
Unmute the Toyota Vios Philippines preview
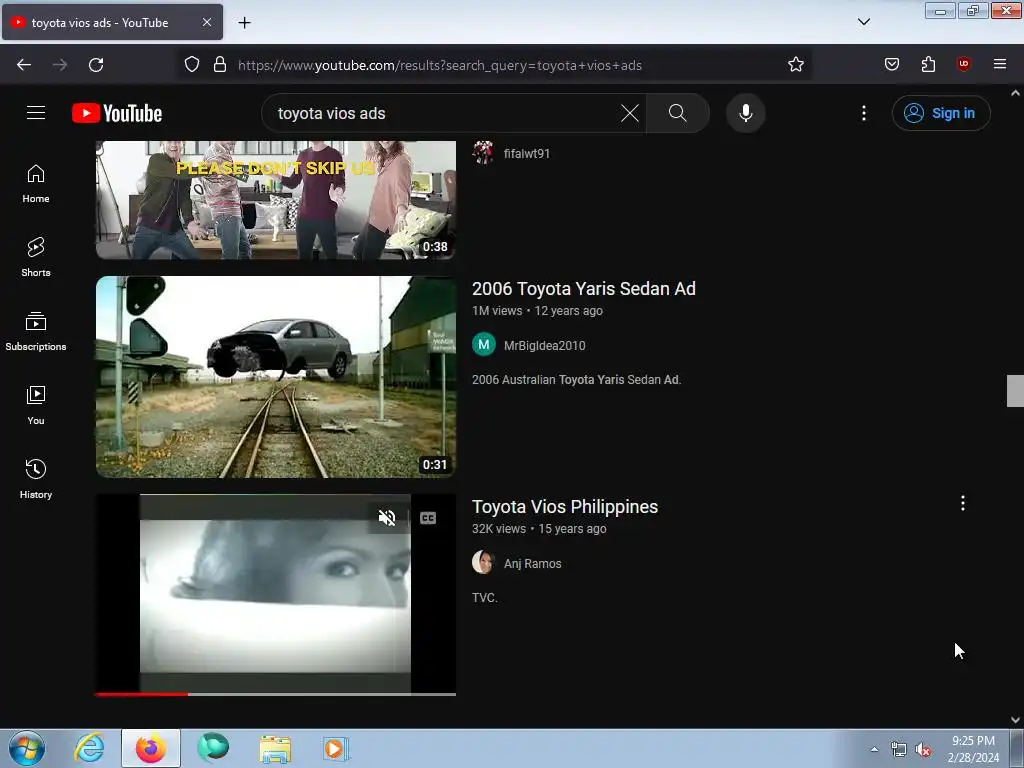point(387,518)
